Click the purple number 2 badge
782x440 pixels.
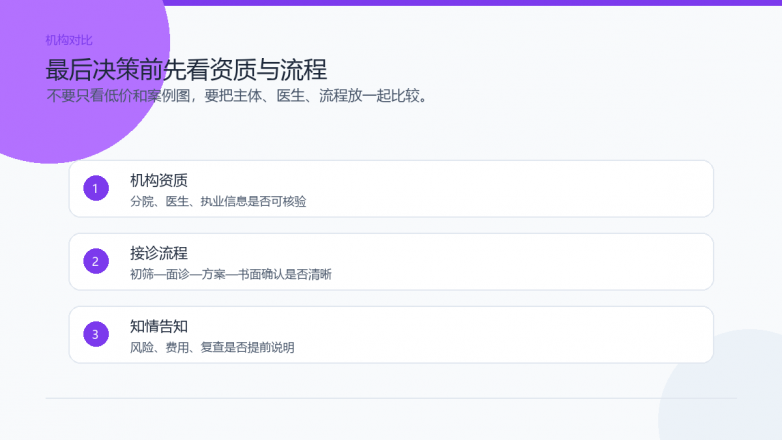[96, 261]
